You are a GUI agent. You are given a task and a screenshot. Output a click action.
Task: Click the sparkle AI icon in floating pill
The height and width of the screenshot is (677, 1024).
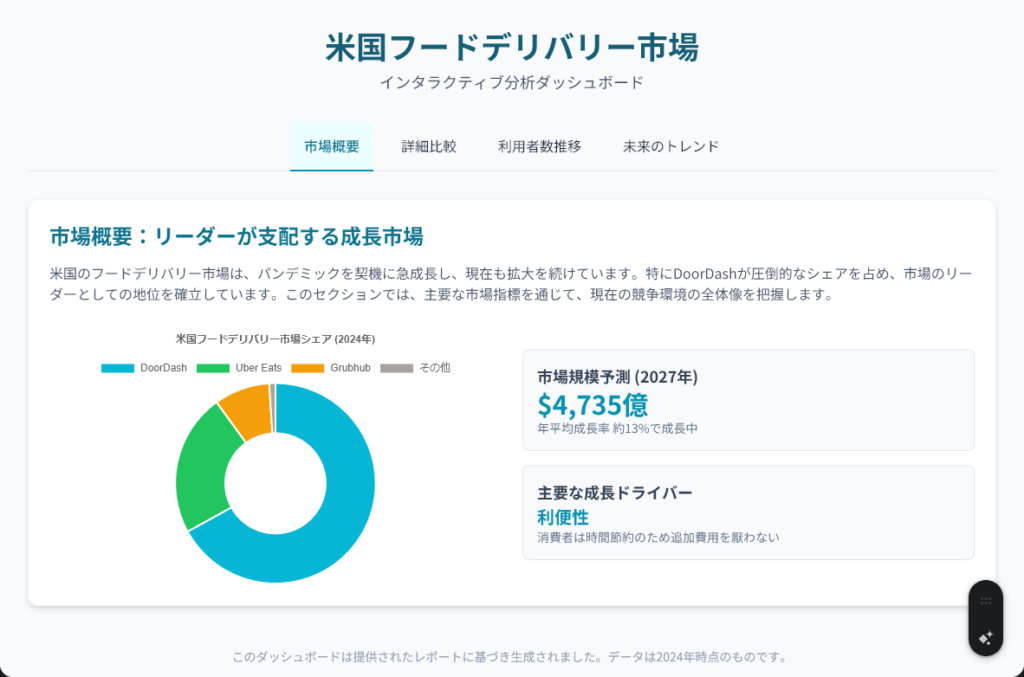coord(985,638)
